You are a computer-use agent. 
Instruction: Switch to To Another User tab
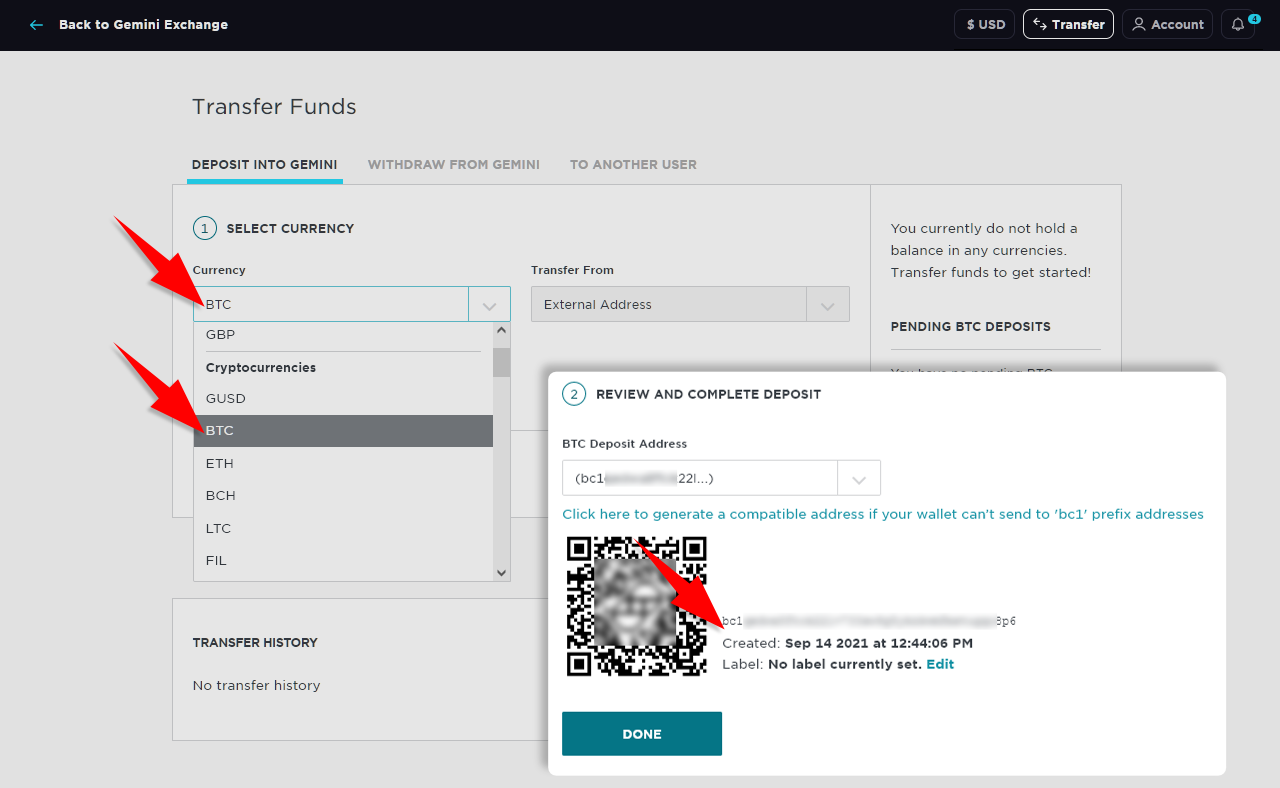633,165
